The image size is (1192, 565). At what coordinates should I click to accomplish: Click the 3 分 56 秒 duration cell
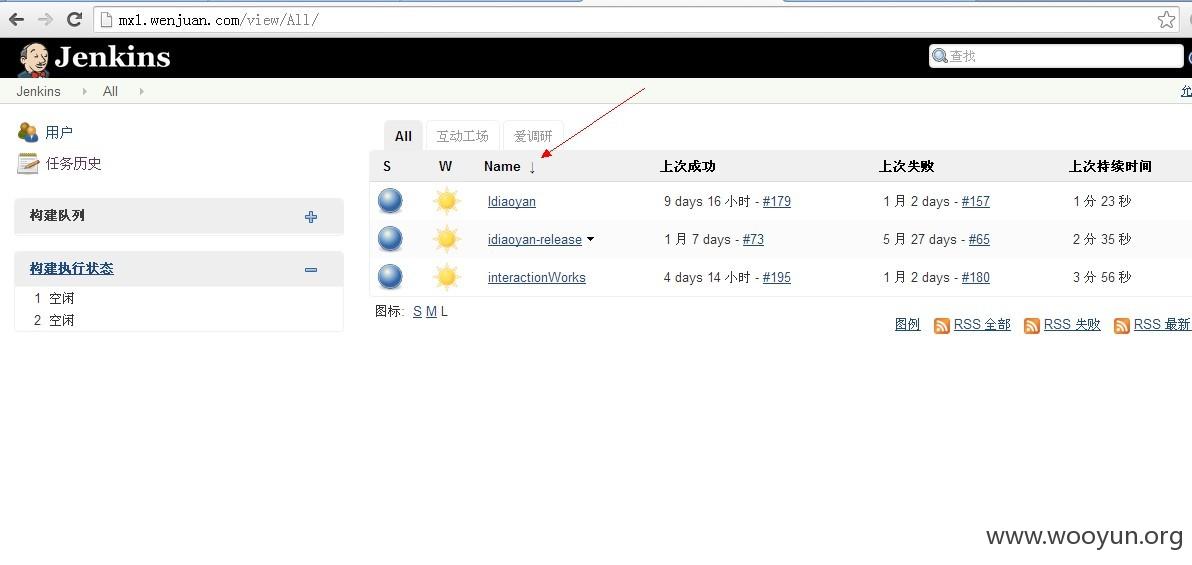[x=1102, y=278]
